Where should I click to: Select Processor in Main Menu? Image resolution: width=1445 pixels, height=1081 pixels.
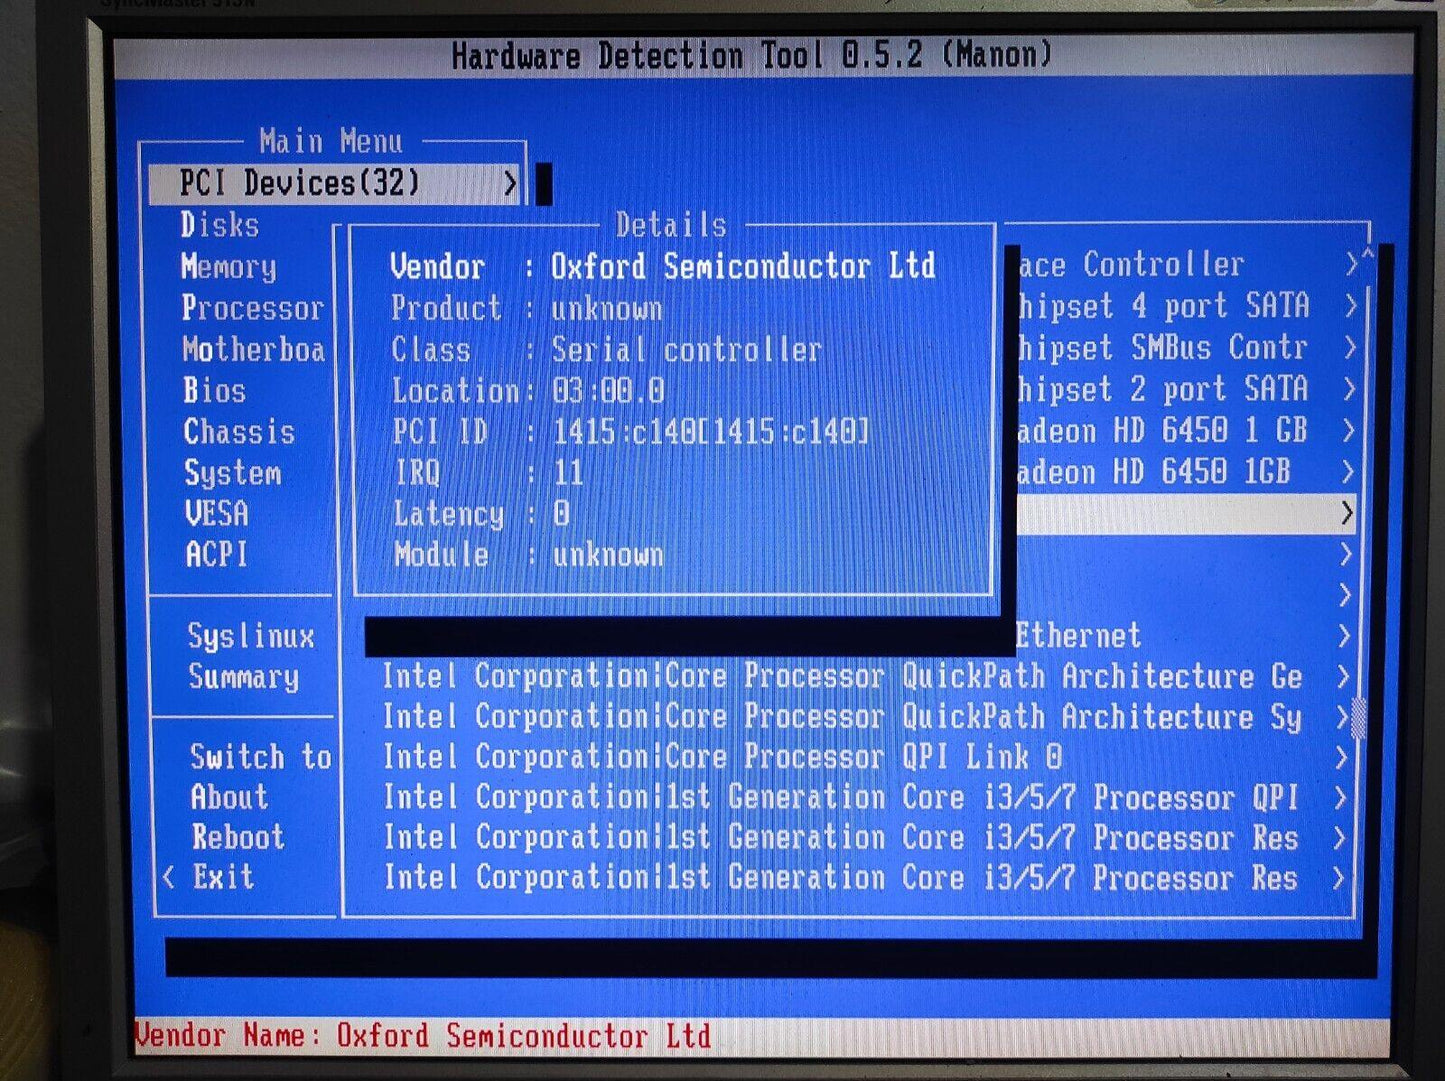click(253, 308)
